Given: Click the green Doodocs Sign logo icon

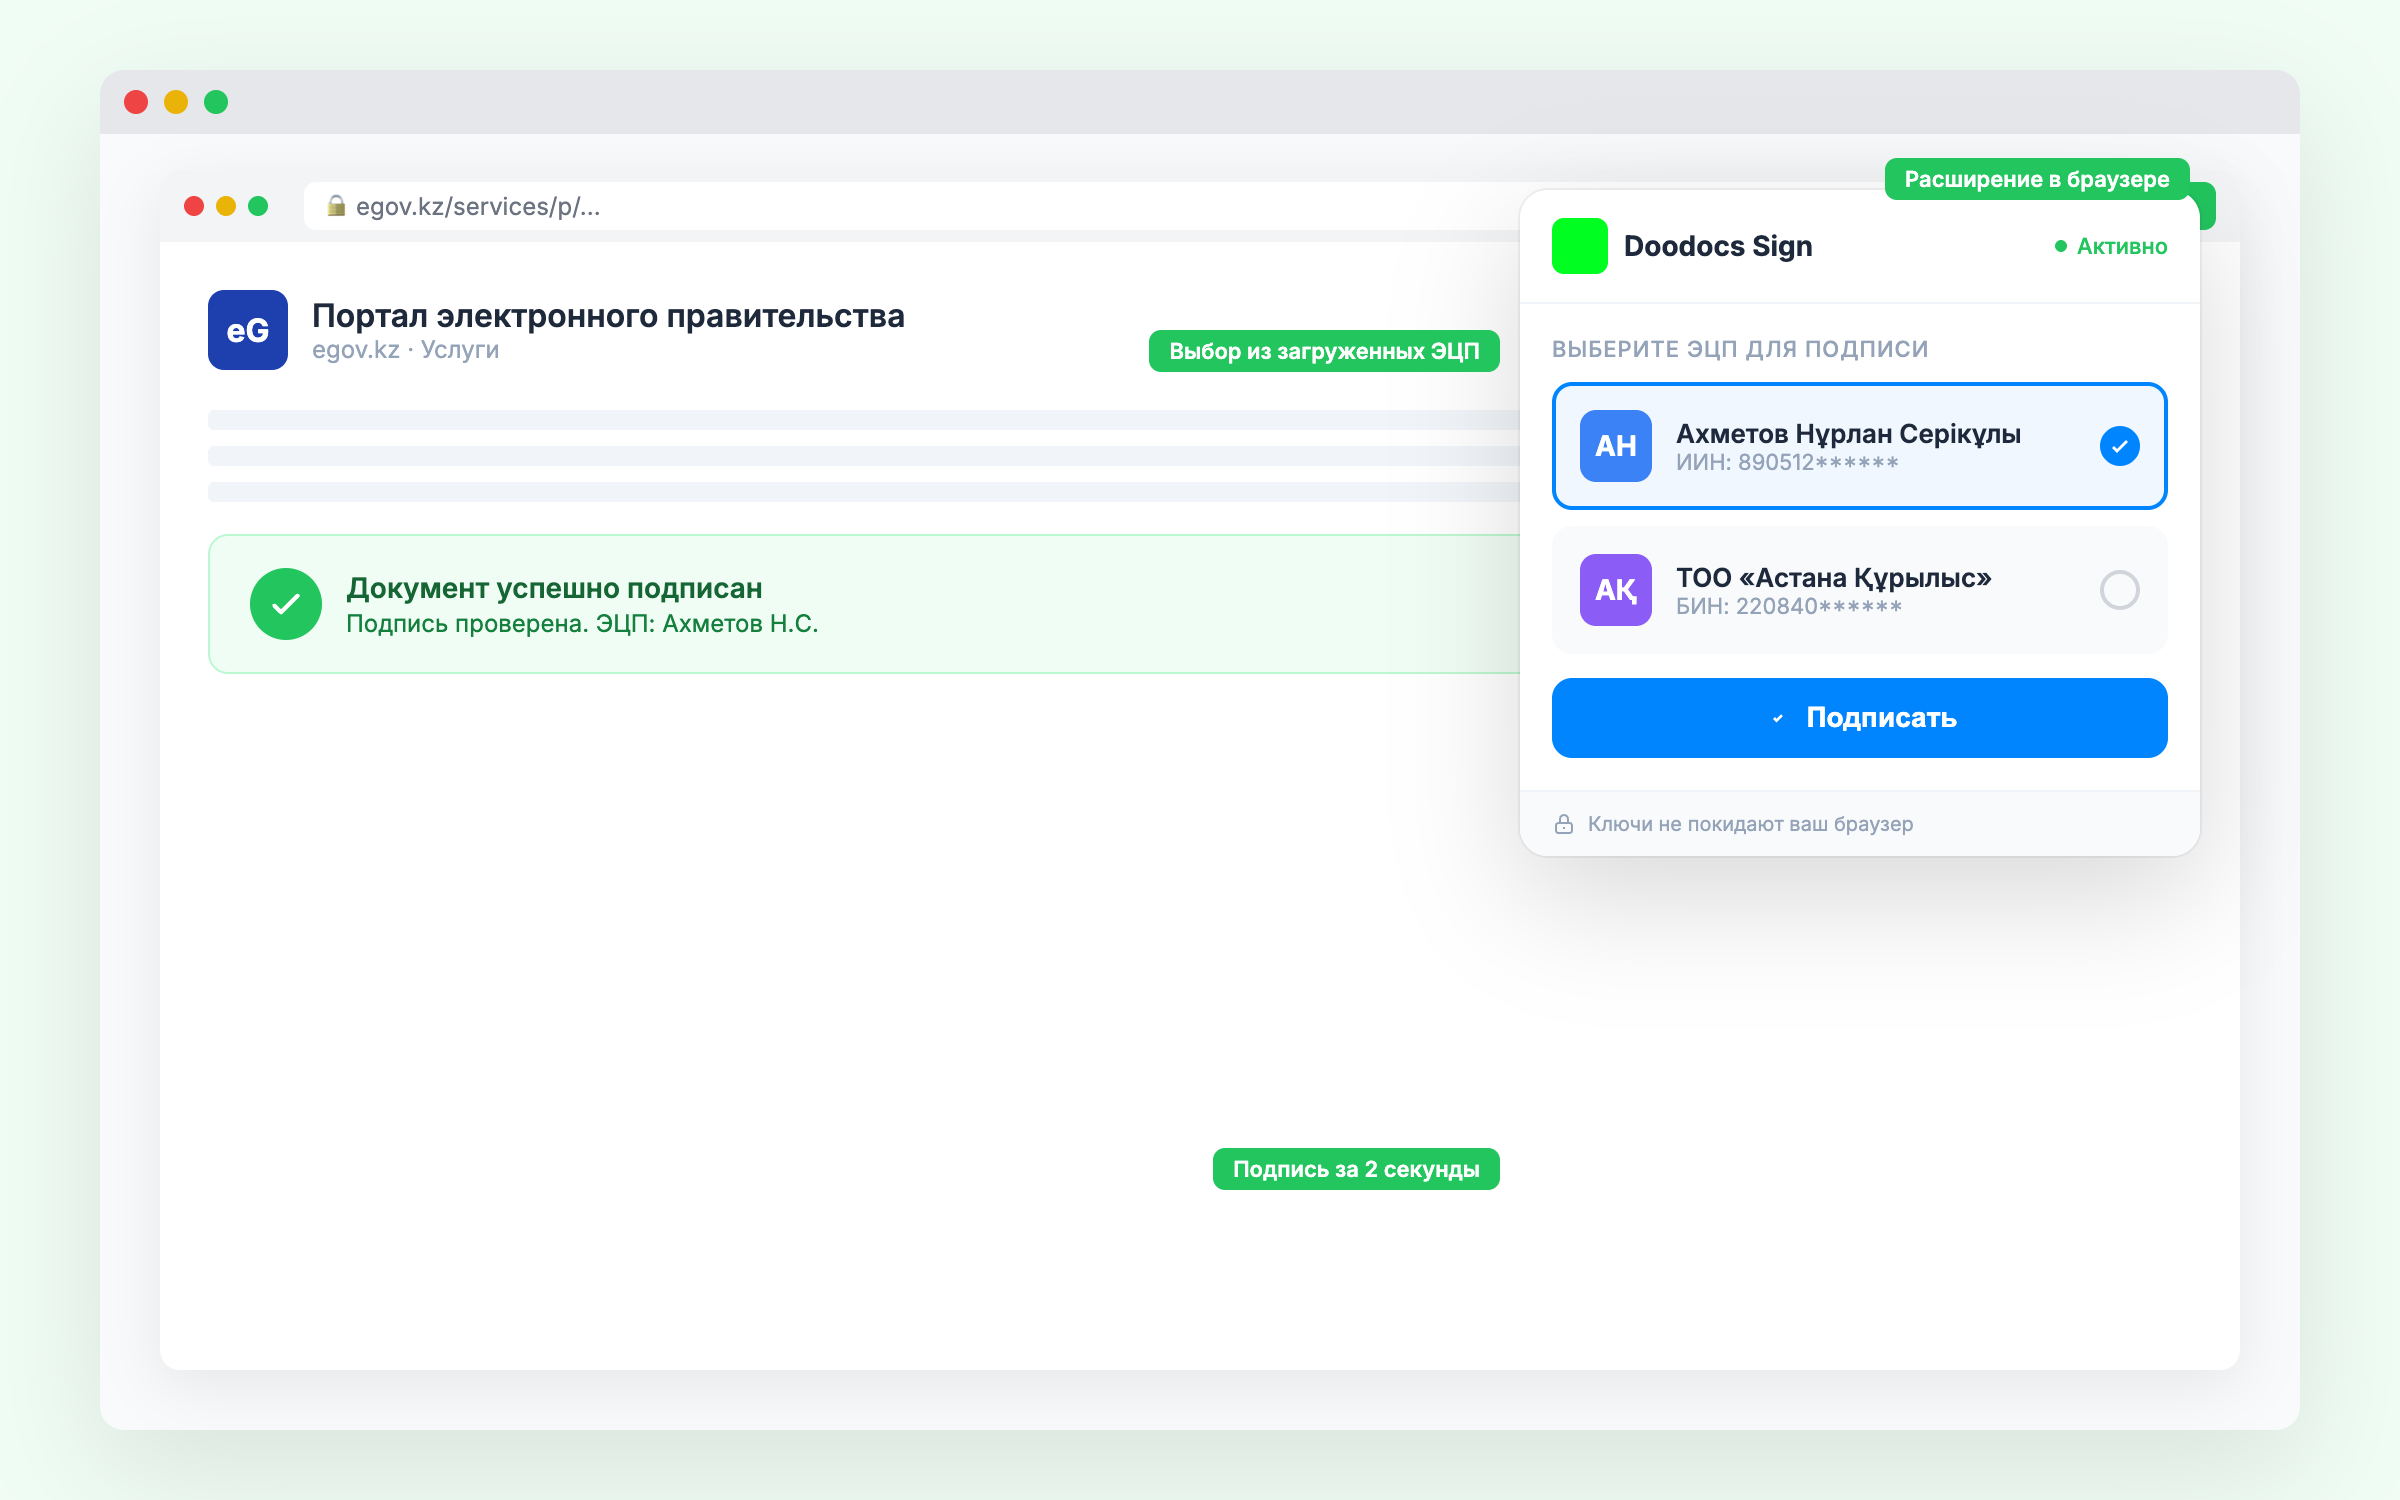Looking at the screenshot, I should (1579, 246).
